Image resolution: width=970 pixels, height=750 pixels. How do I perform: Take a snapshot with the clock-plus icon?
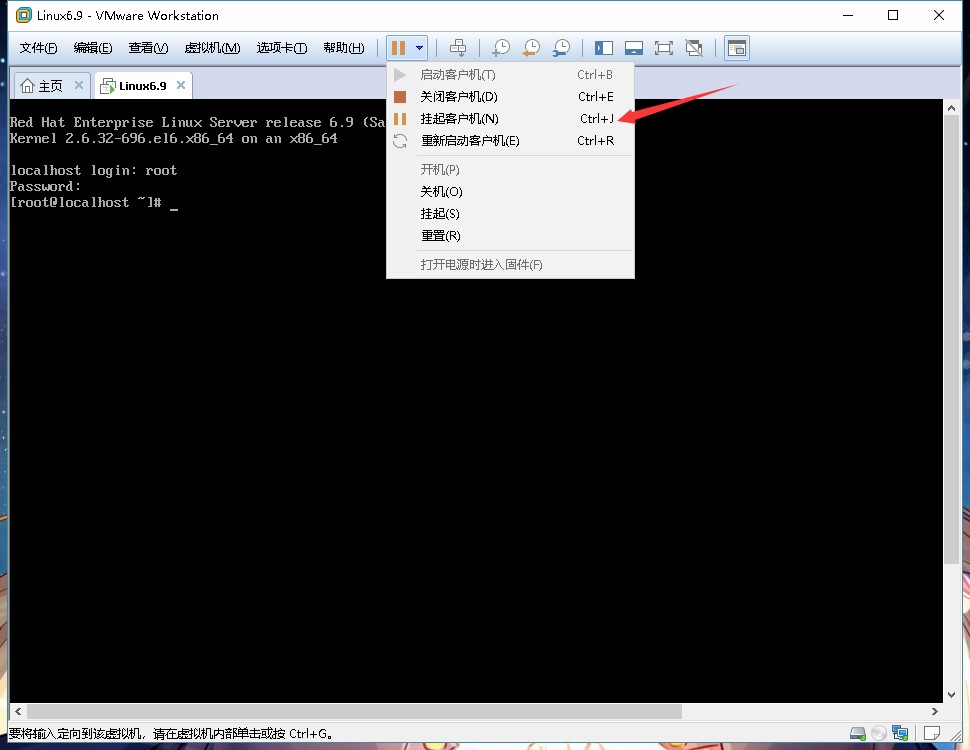500,48
